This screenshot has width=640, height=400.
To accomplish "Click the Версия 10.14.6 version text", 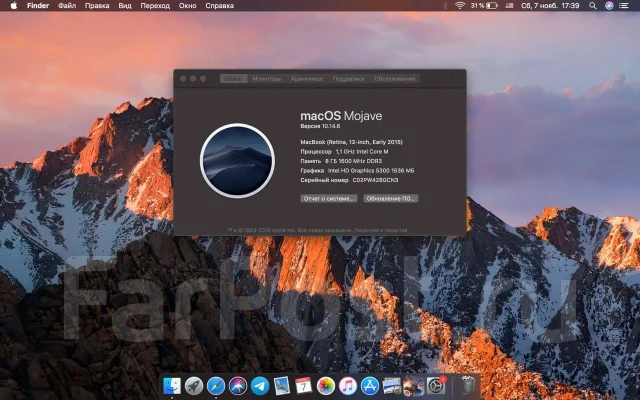I will [x=320, y=126].
